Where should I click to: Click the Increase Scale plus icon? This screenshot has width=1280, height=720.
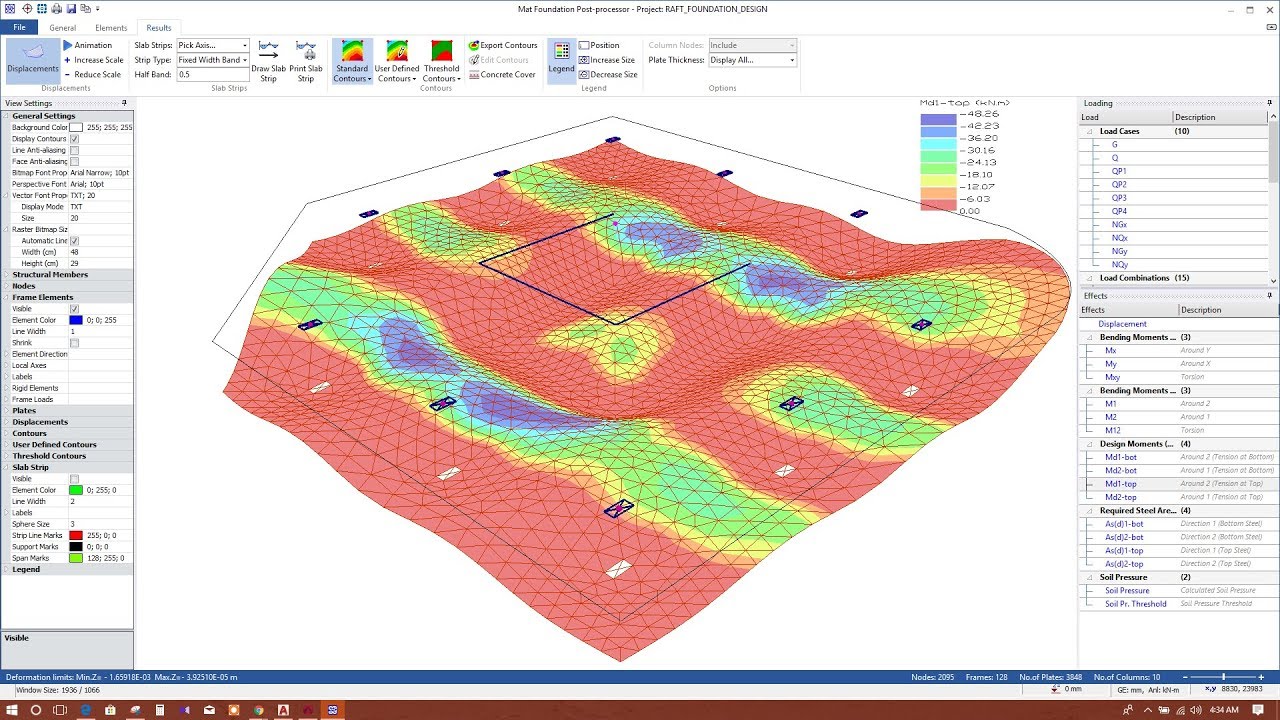68,60
